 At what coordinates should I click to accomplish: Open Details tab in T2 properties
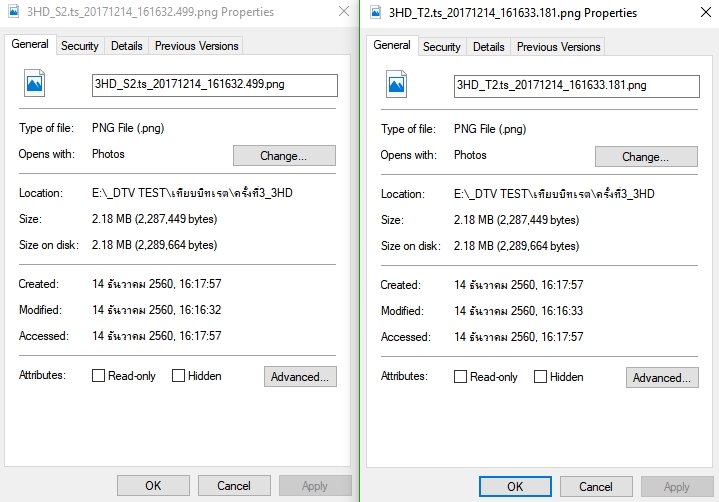pos(488,47)
